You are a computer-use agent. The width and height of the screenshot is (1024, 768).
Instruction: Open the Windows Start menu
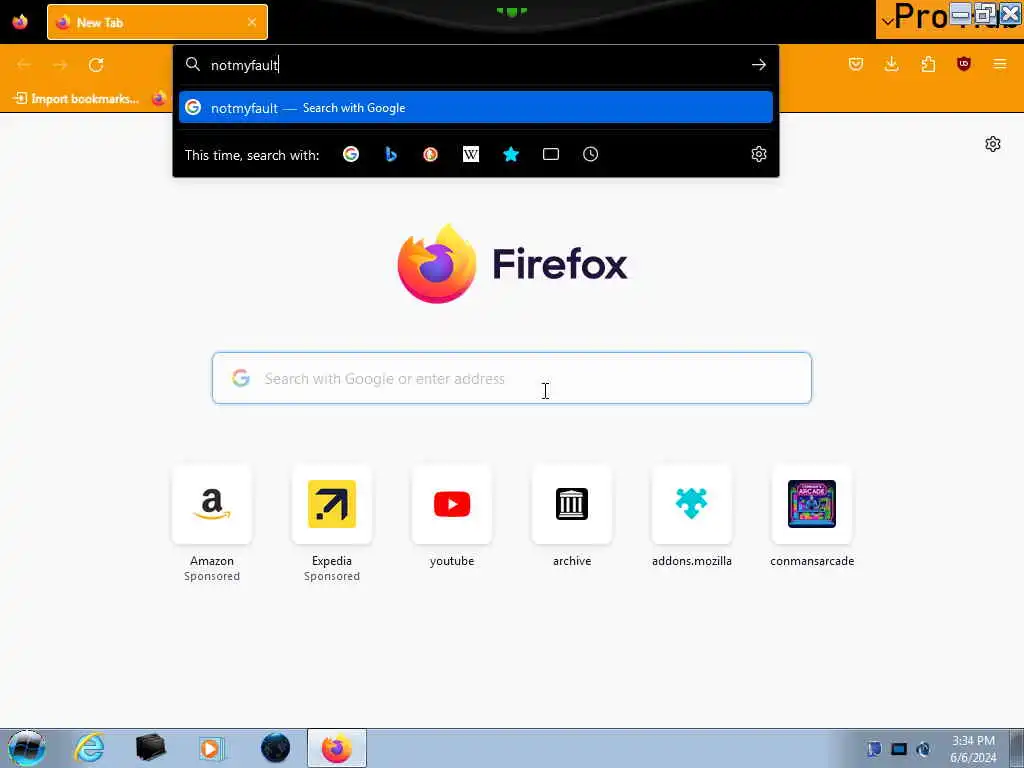[x=27, y=748]
